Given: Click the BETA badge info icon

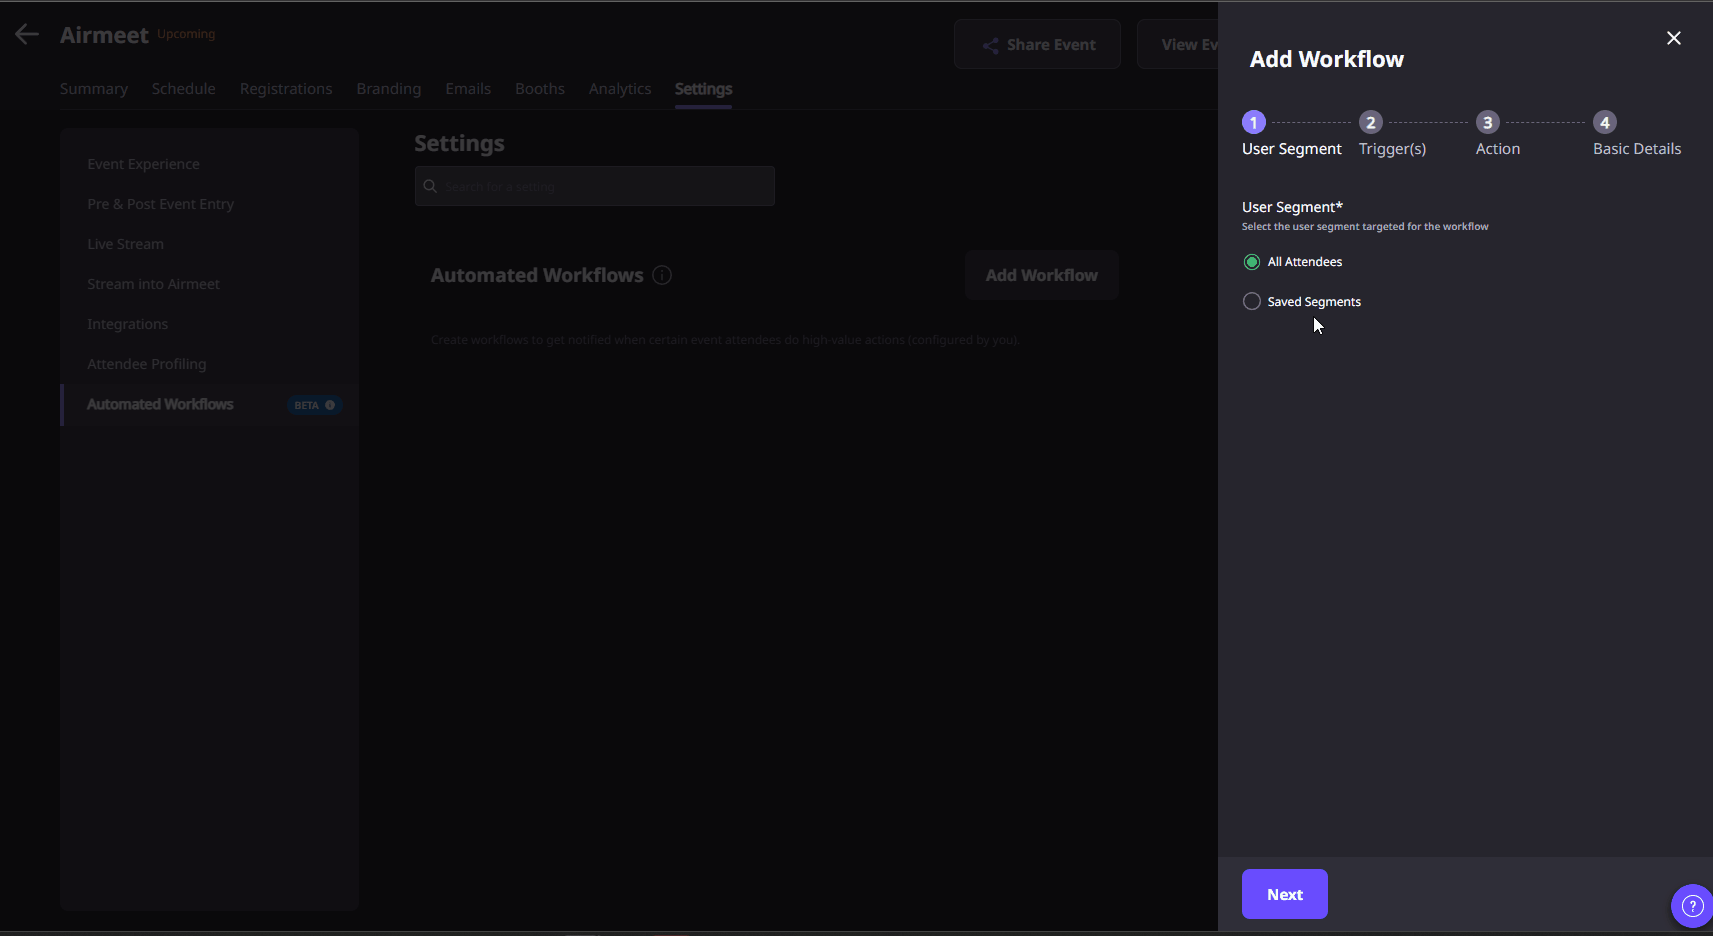Looking at the screenshot, I should [x=330, y=405].
